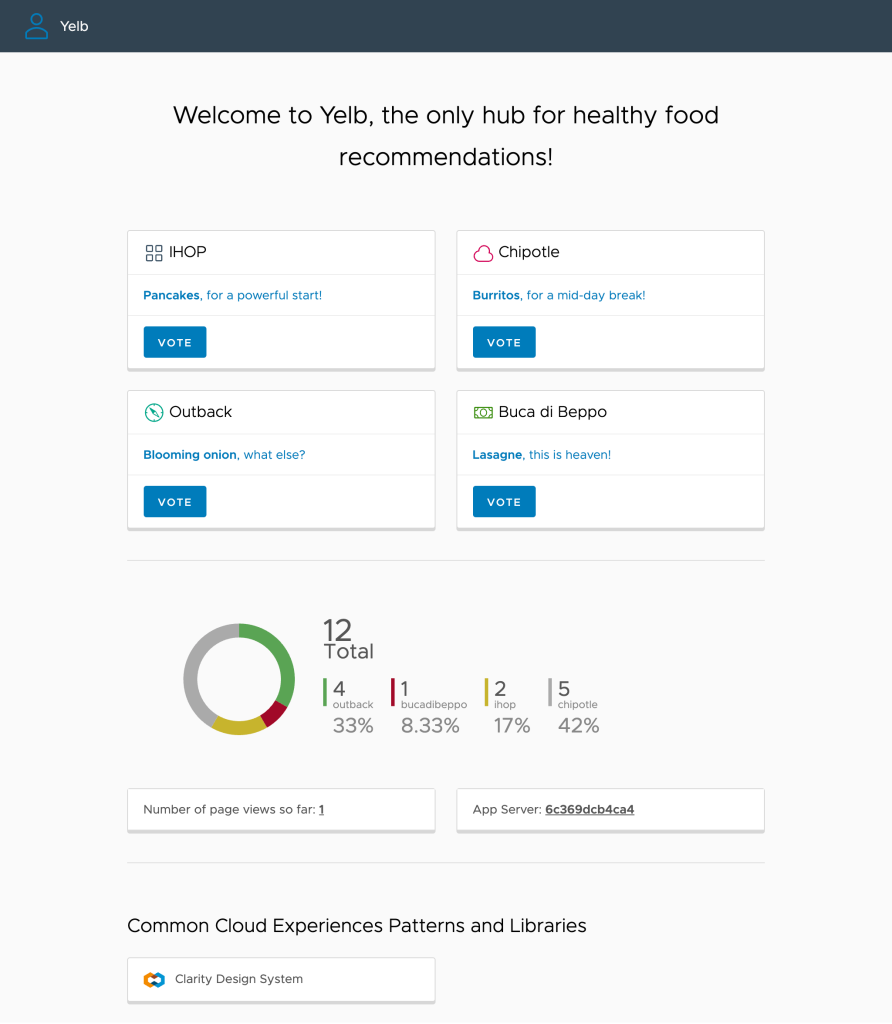Image resolution: width=892 pixels, height=1024 pixels.
Task: Select the Yelb brand in the top bar
Action: pos(74,26)
